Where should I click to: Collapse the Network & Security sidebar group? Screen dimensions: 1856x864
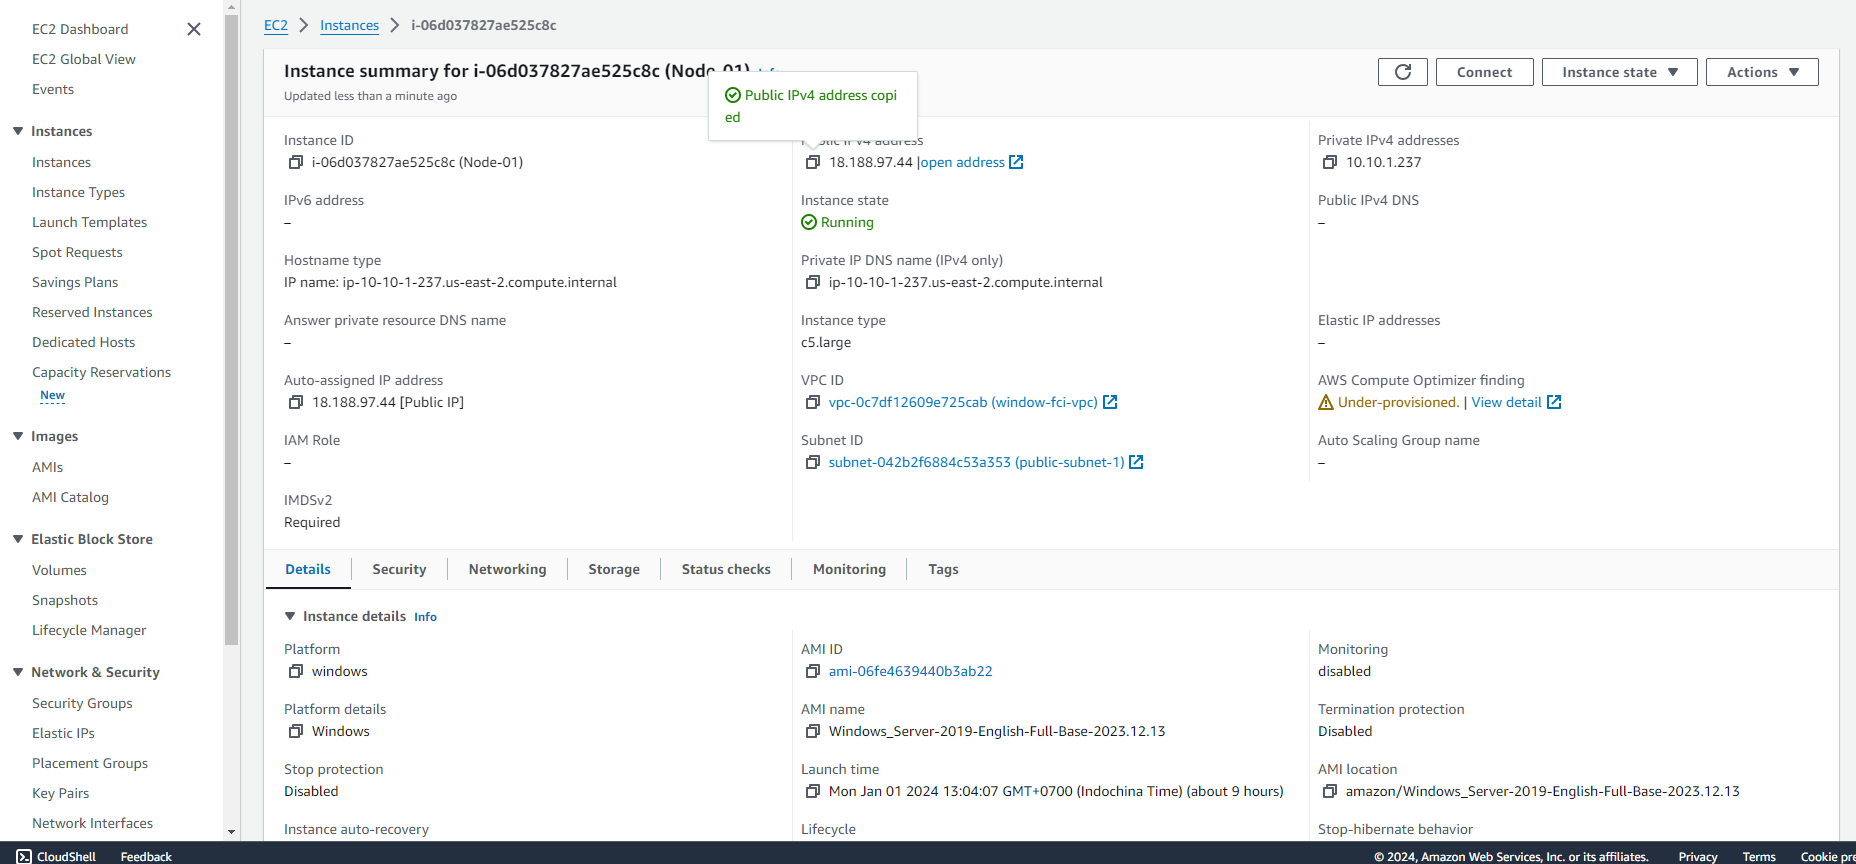click(x=18, y=672)
